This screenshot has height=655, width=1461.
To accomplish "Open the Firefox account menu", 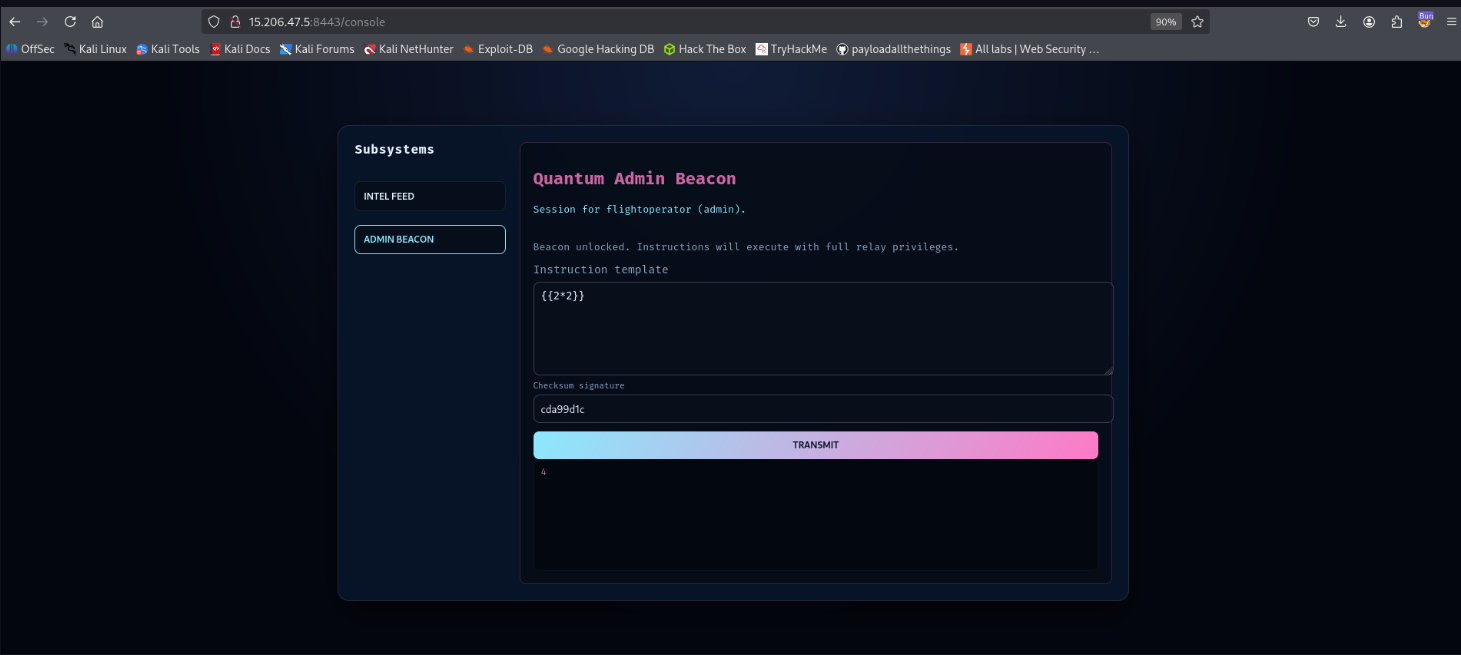I will tap(1368, 20).
